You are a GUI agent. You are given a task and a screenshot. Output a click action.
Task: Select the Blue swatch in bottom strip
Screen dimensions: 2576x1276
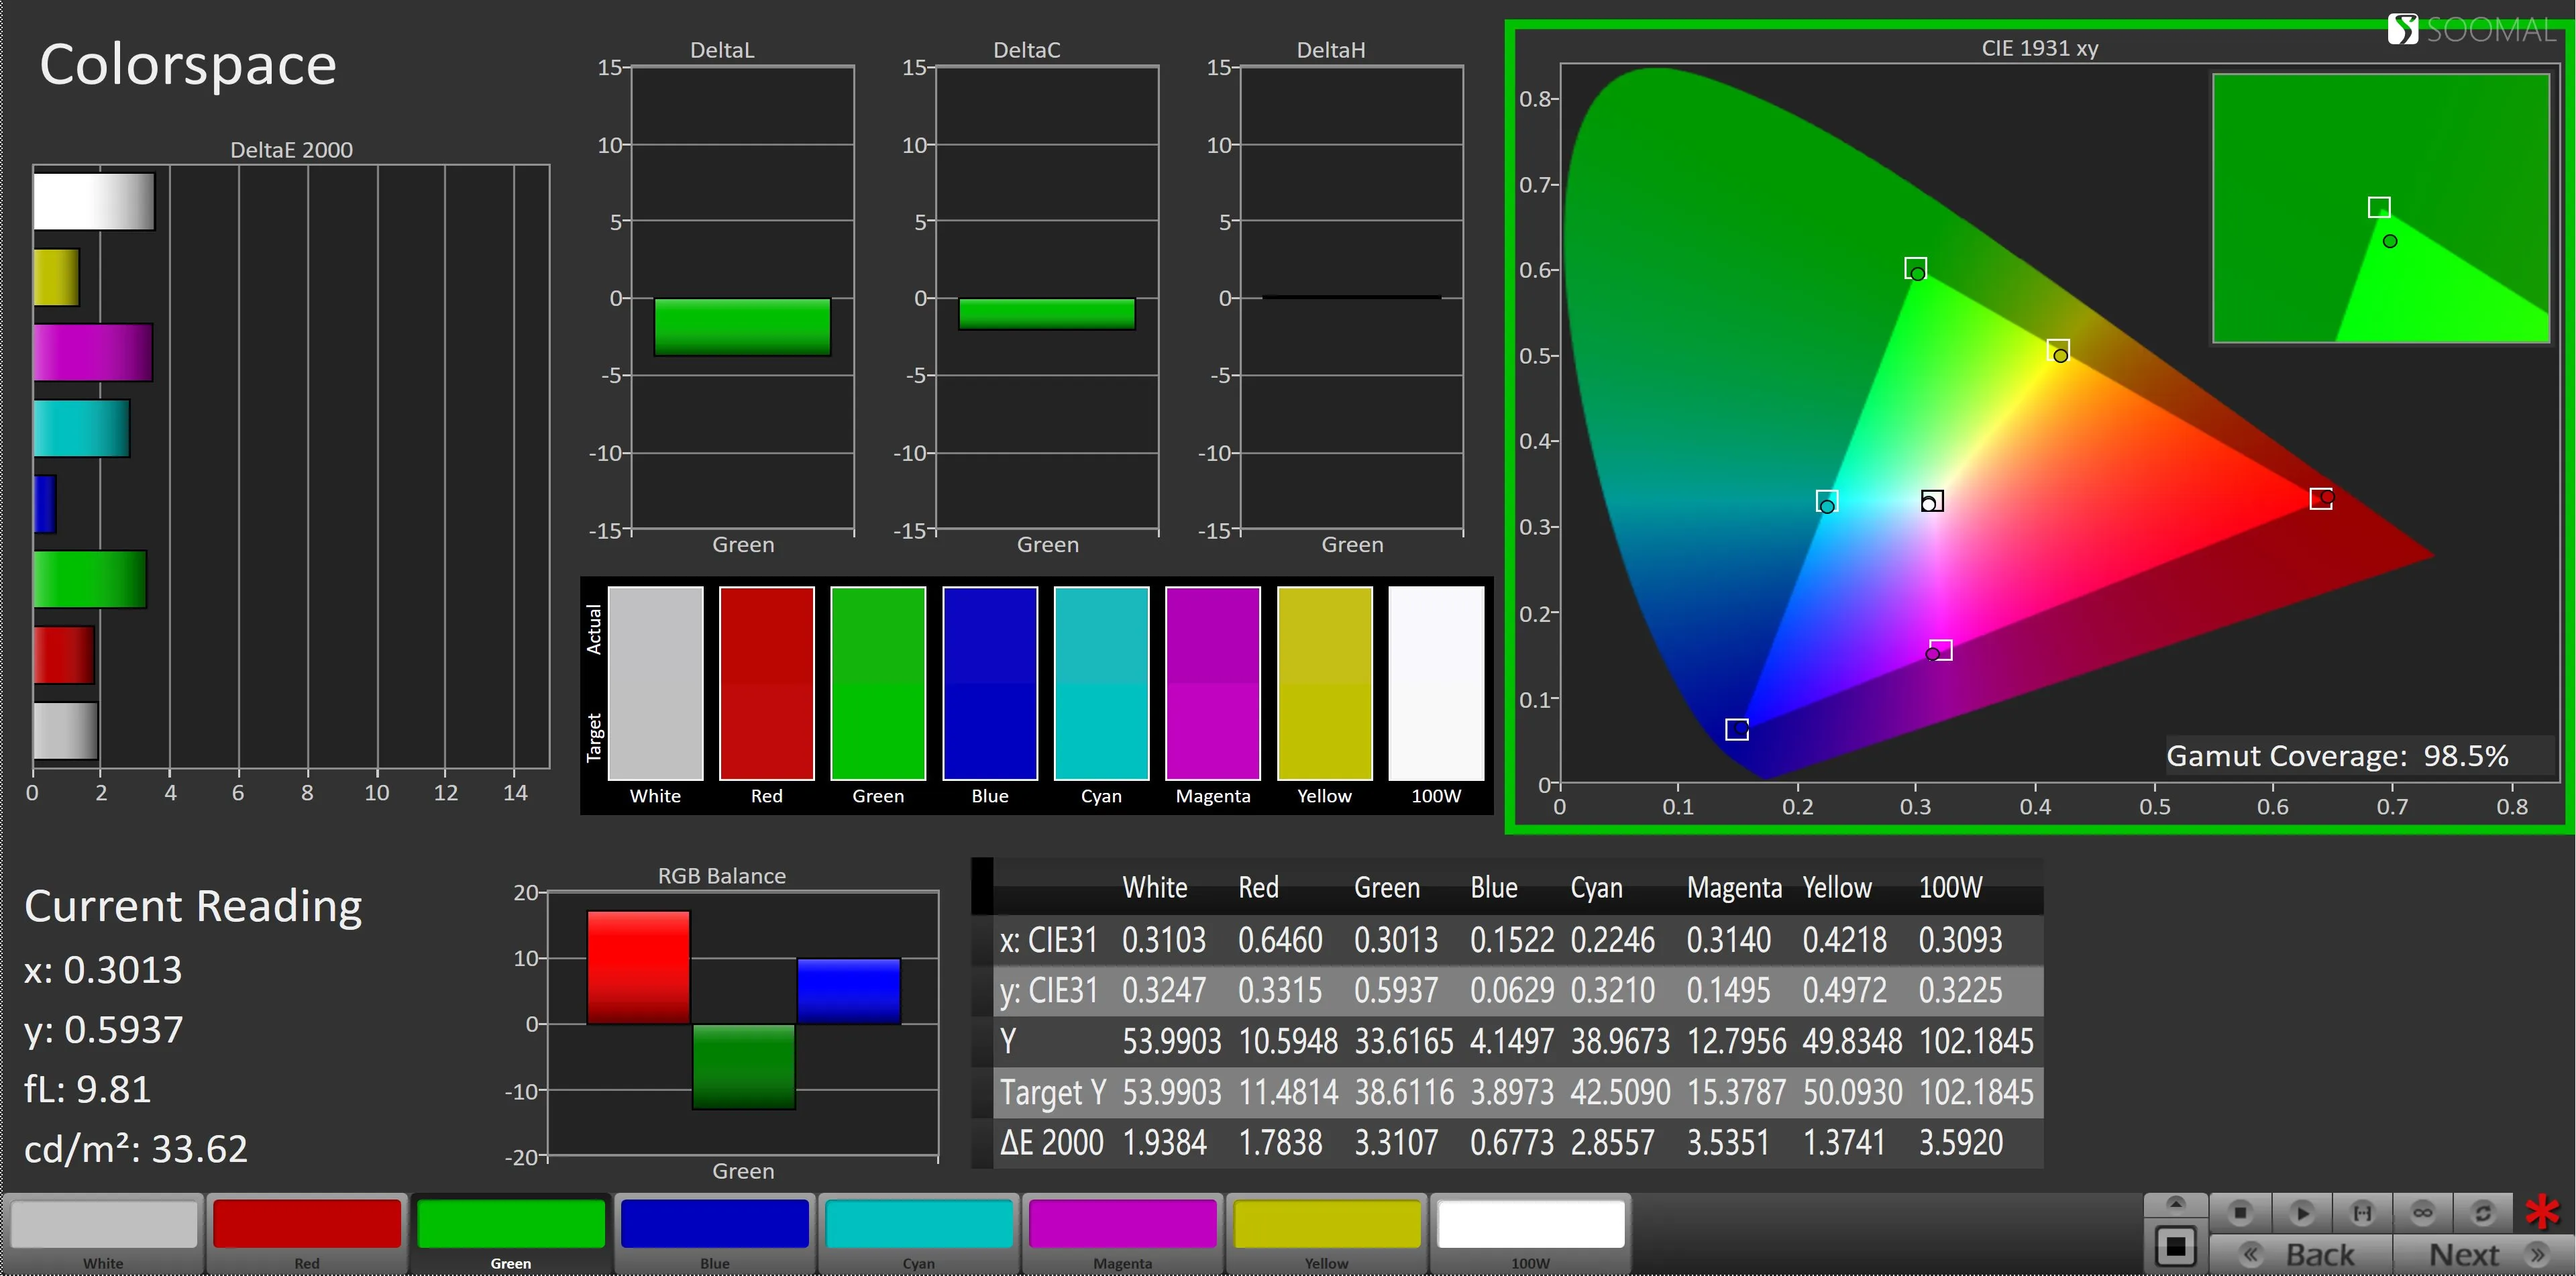point(715,1233)
